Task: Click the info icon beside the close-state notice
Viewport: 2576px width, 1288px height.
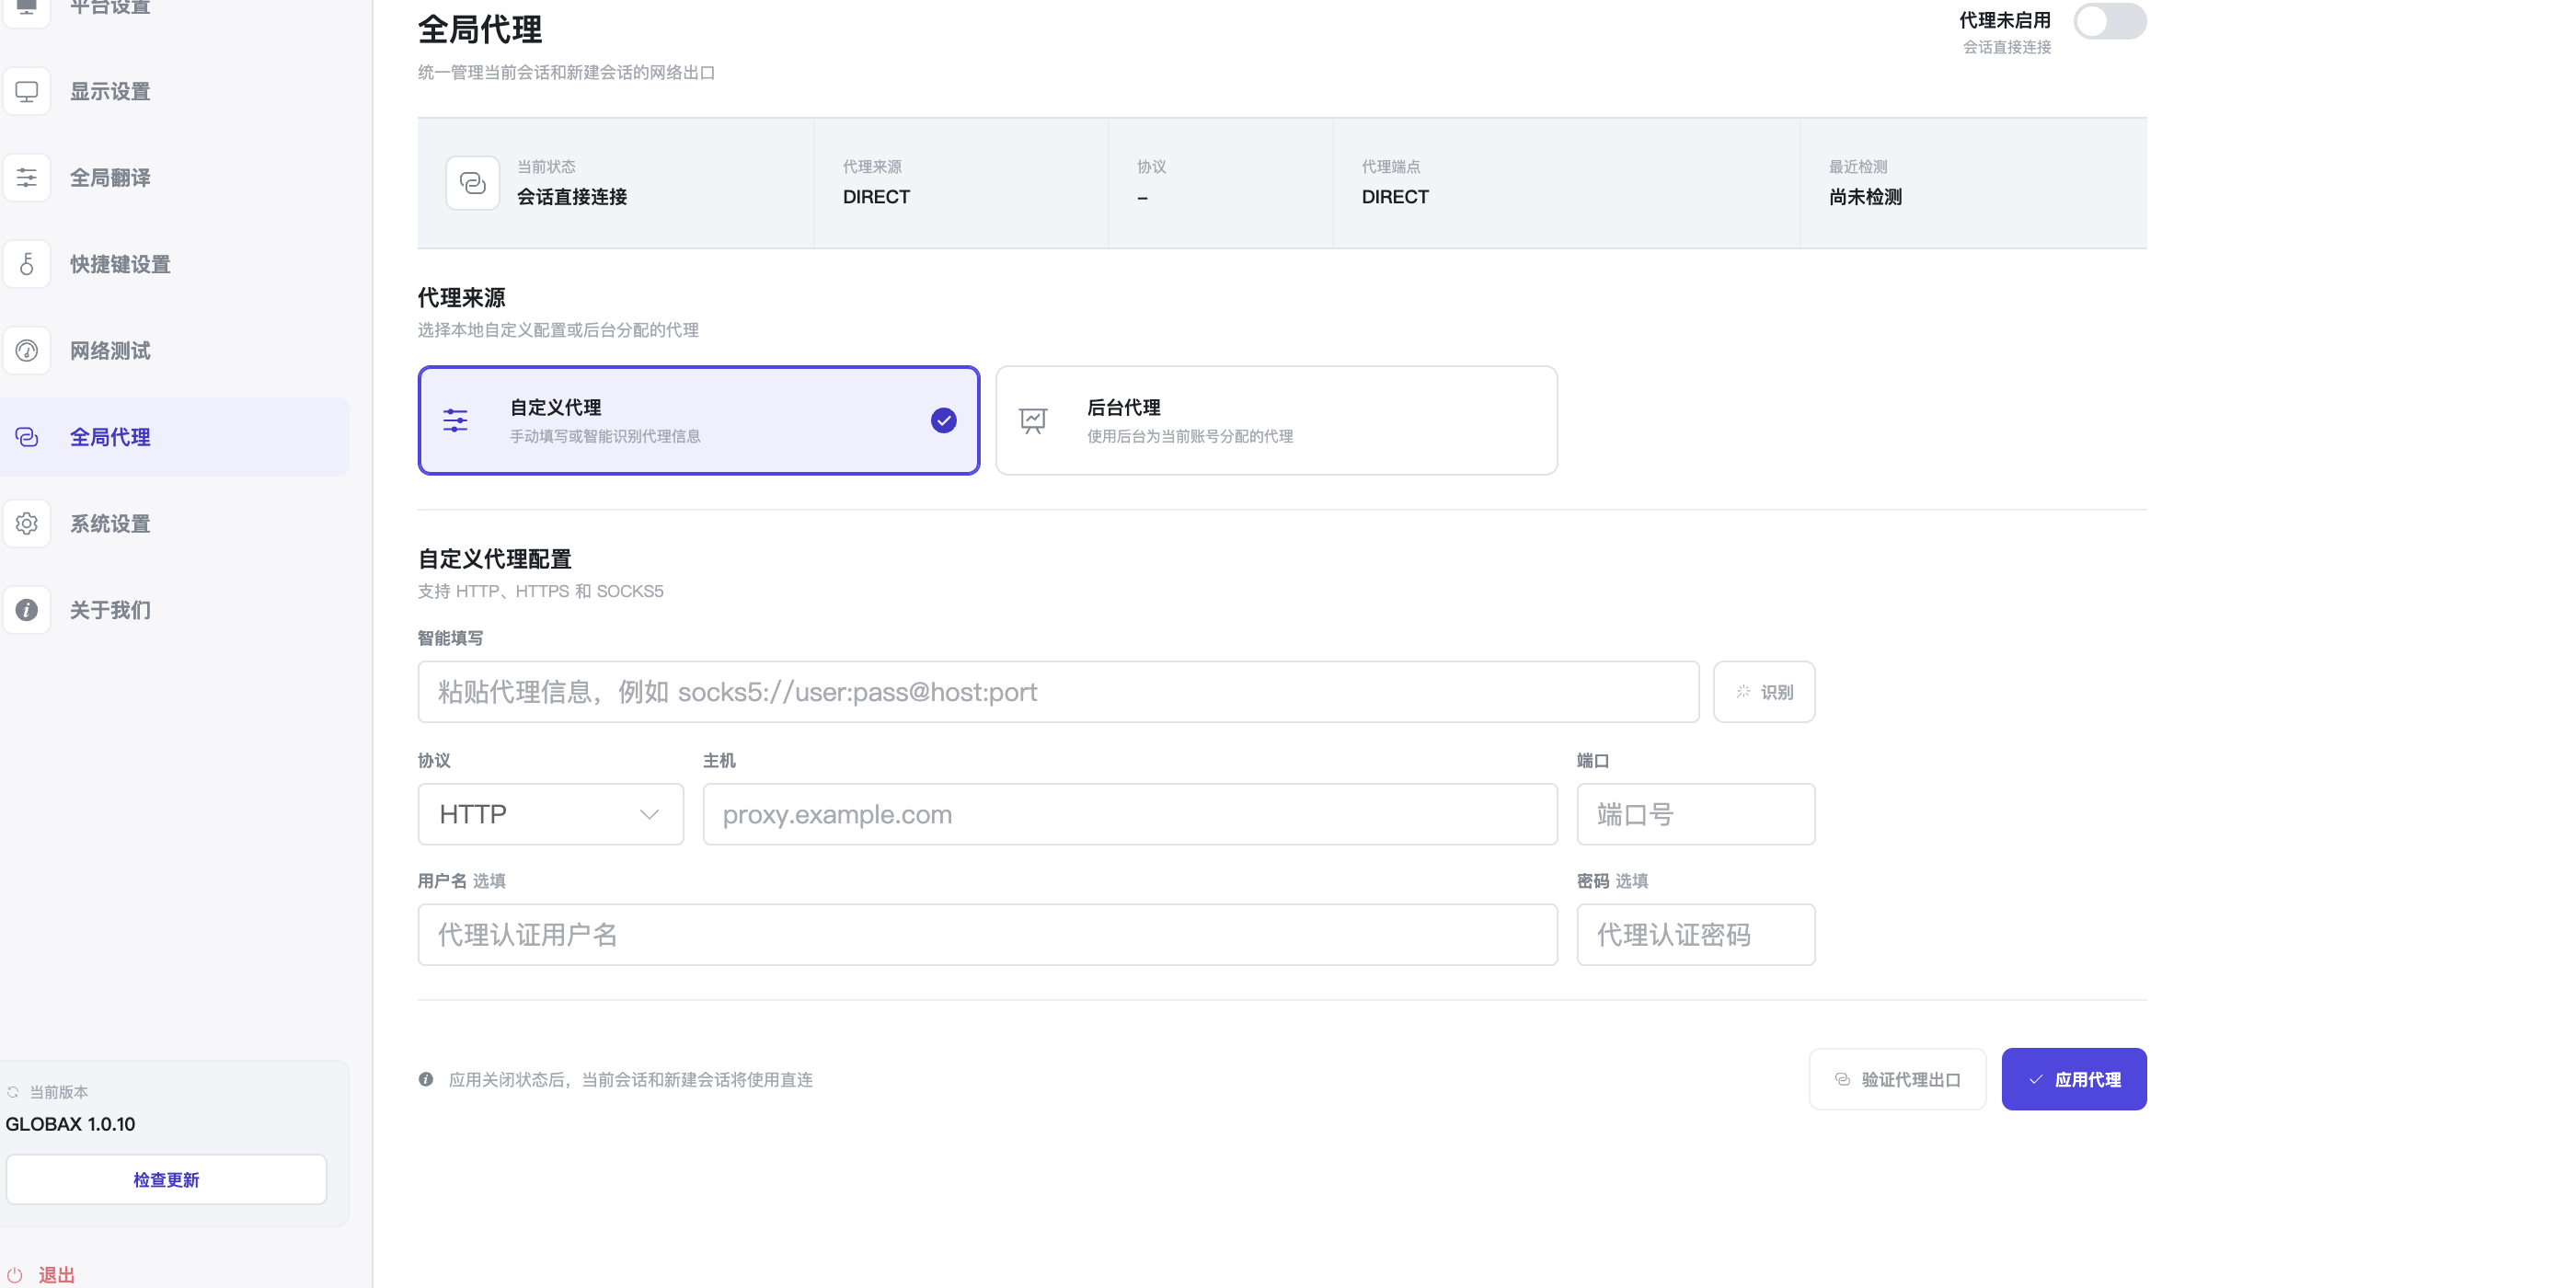Action: [x=426, y=1079]
